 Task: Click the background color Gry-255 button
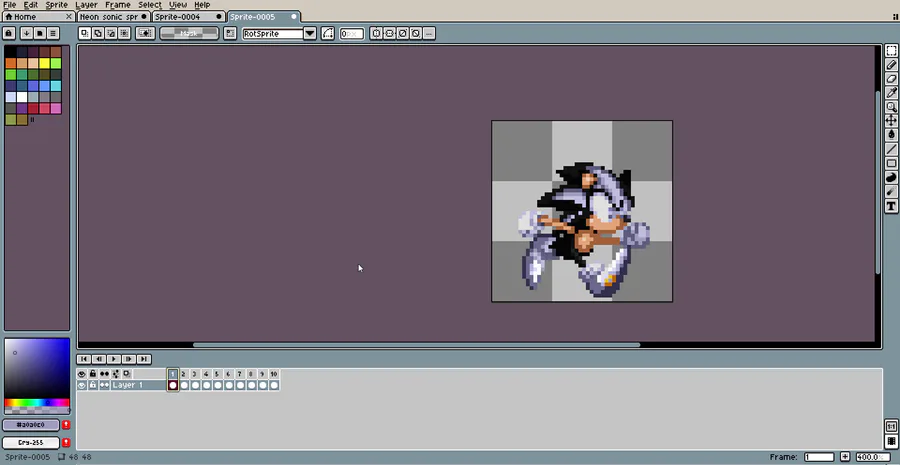pos(31,443)
